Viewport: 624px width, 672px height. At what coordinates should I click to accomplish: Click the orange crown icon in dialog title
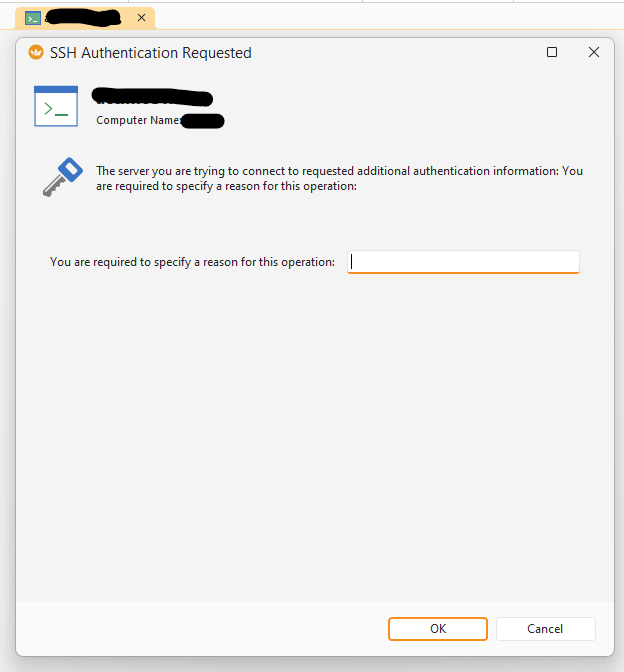point(36,53)
